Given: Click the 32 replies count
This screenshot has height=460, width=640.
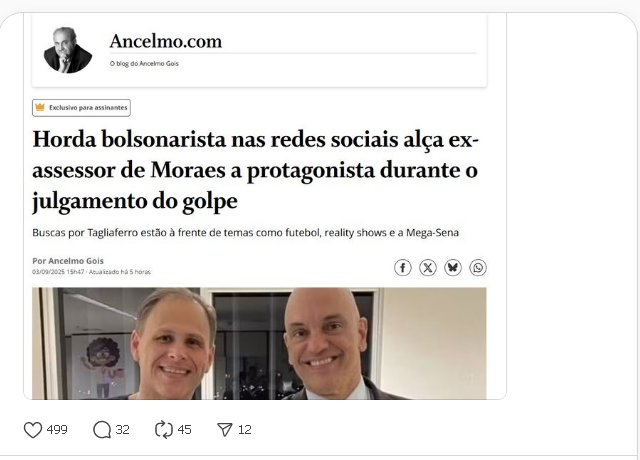Looking at the screenshot, I should point(122,430).
